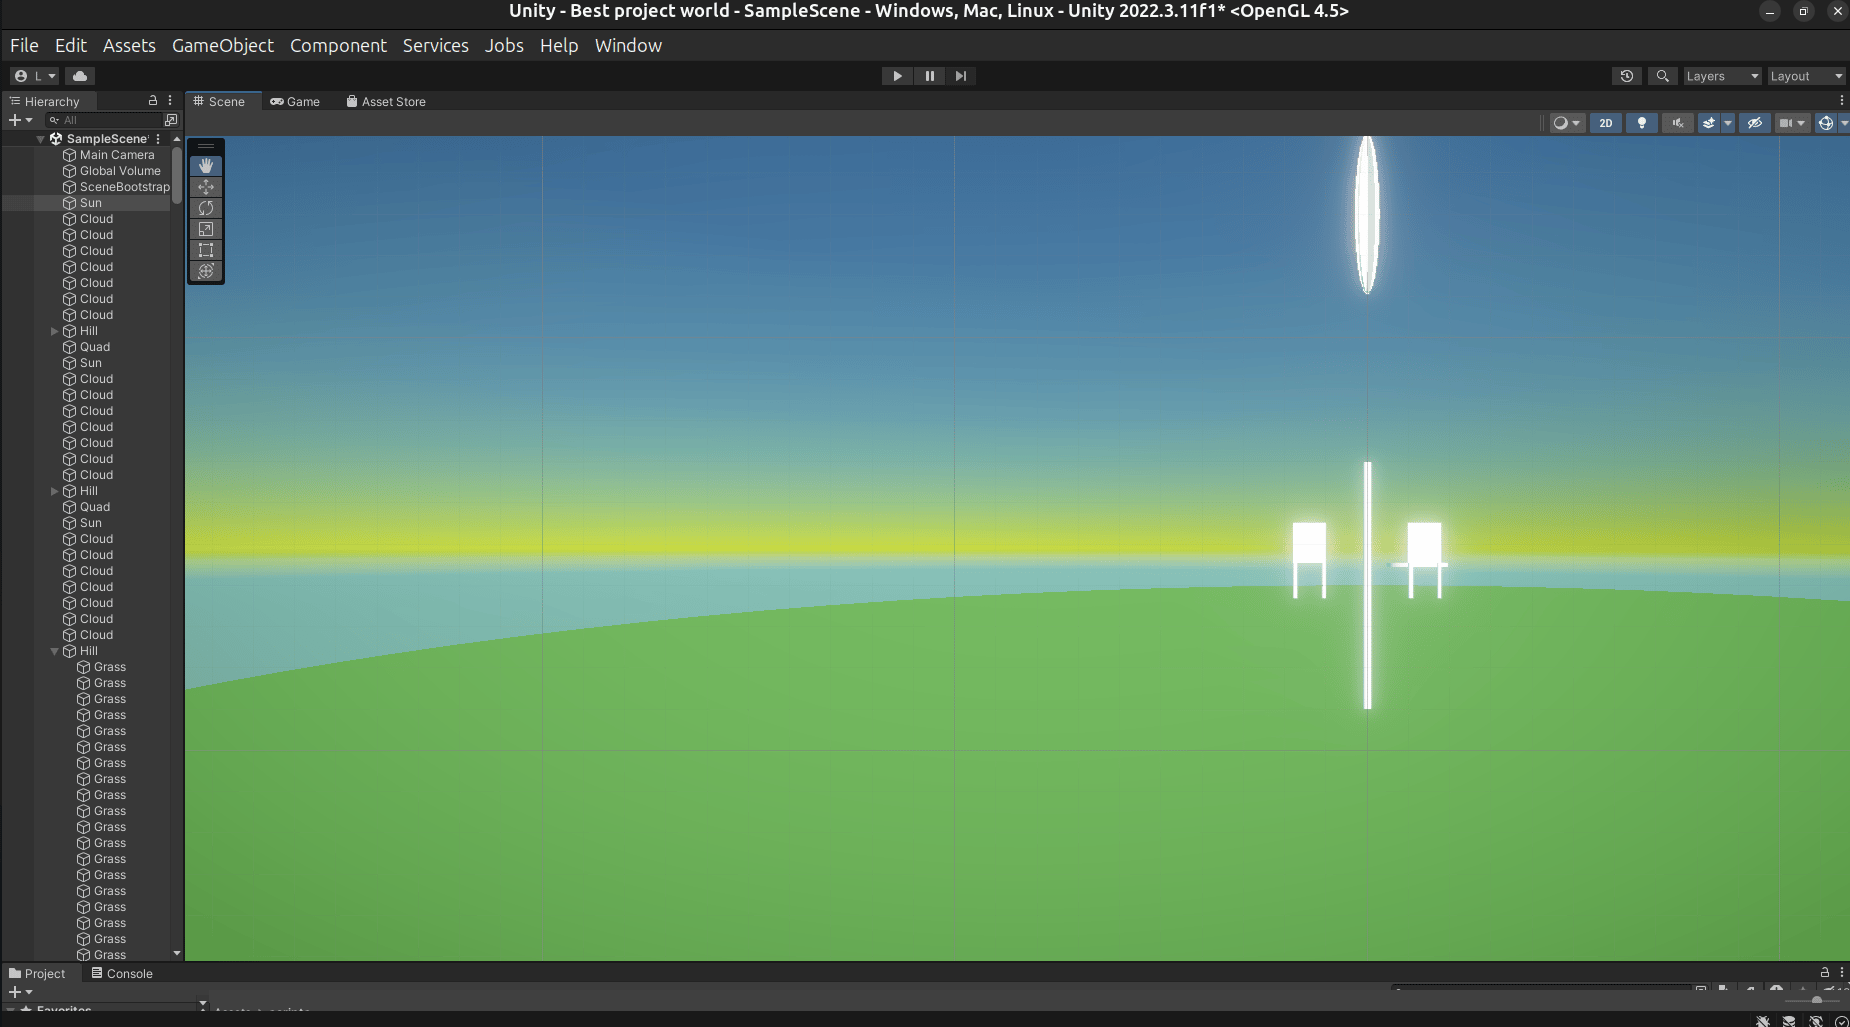Select the Scale tool

(206, 229)
